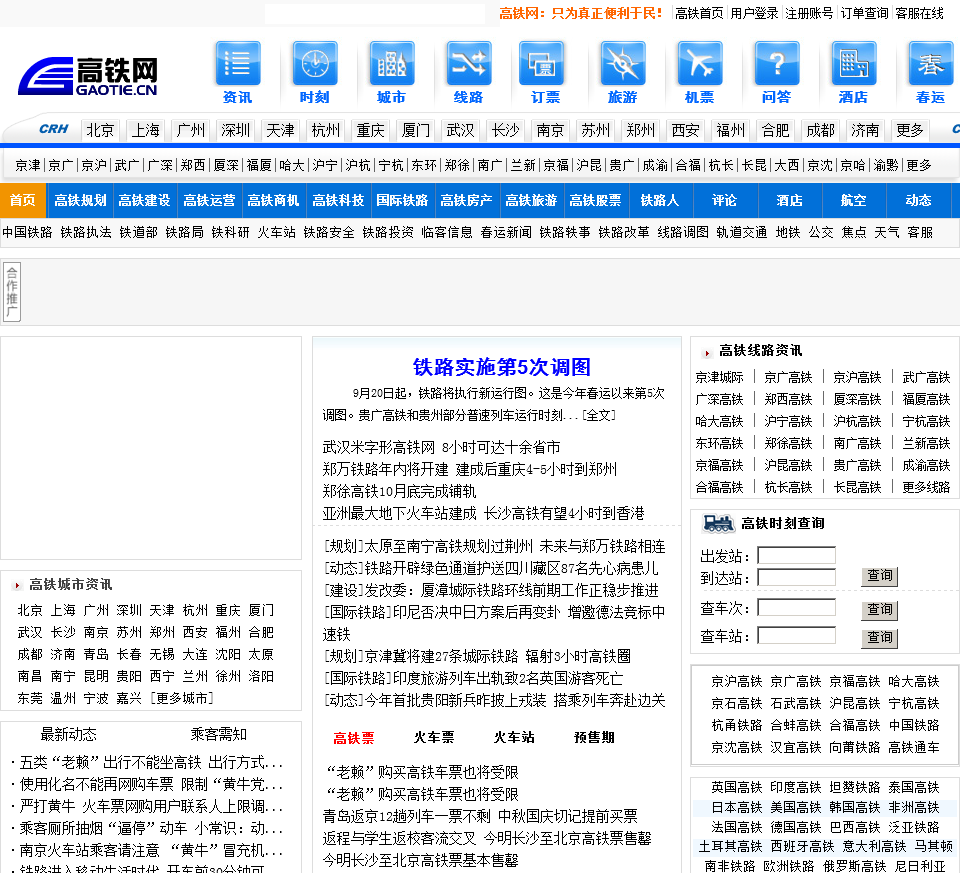Open 日本高铁 link
Viewport: 960px width, 873px height.
(737, 807)
